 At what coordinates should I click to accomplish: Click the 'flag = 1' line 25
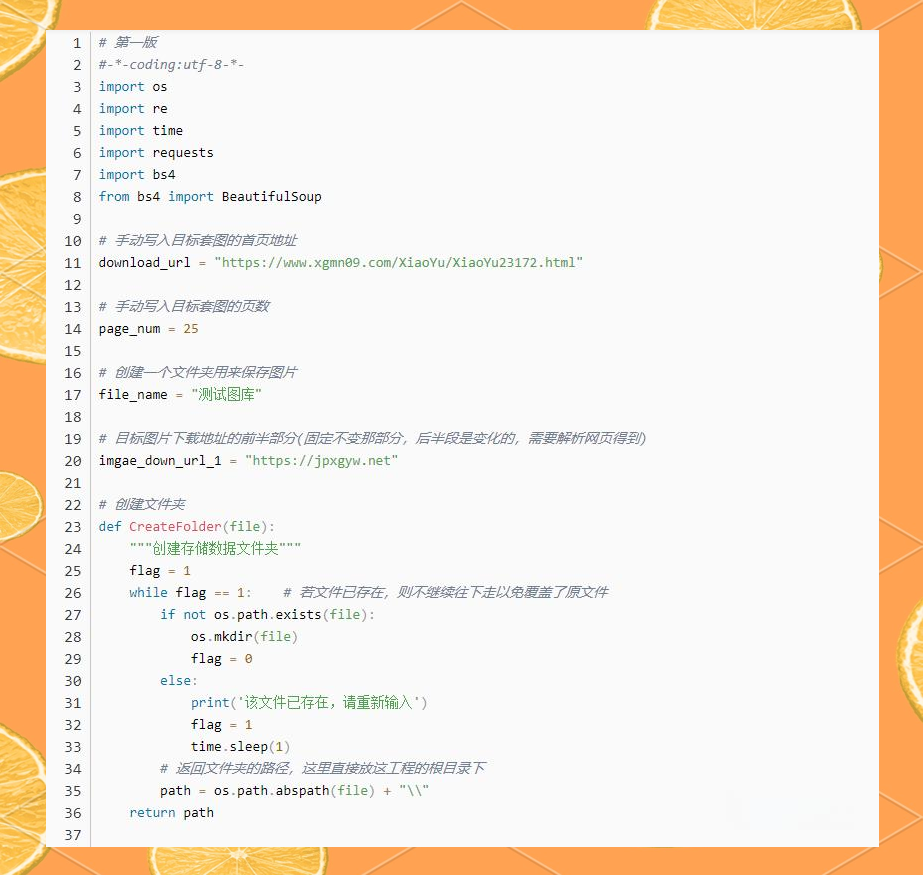point(160,571)
